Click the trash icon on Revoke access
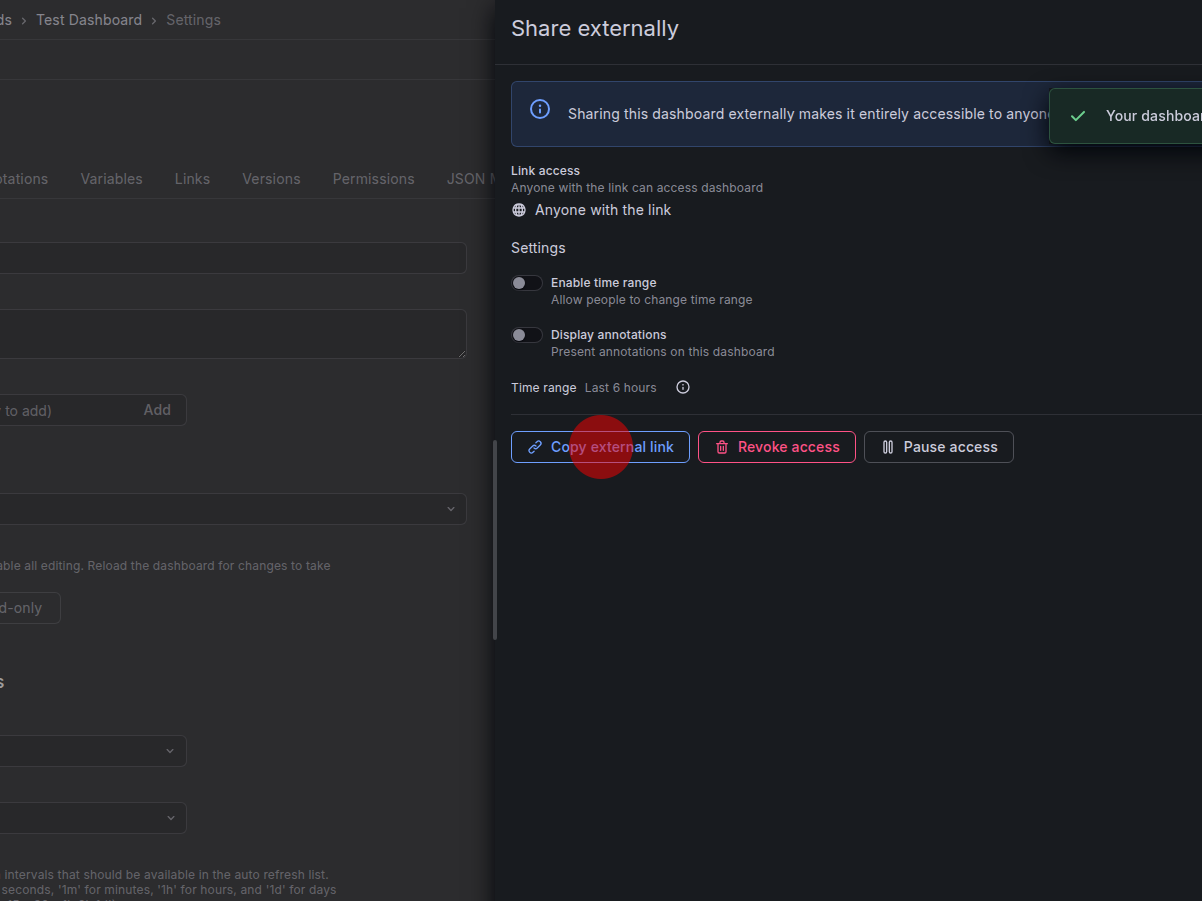Screen dimensions: 1202x901 pyautogui.click(x=722, y=447)
